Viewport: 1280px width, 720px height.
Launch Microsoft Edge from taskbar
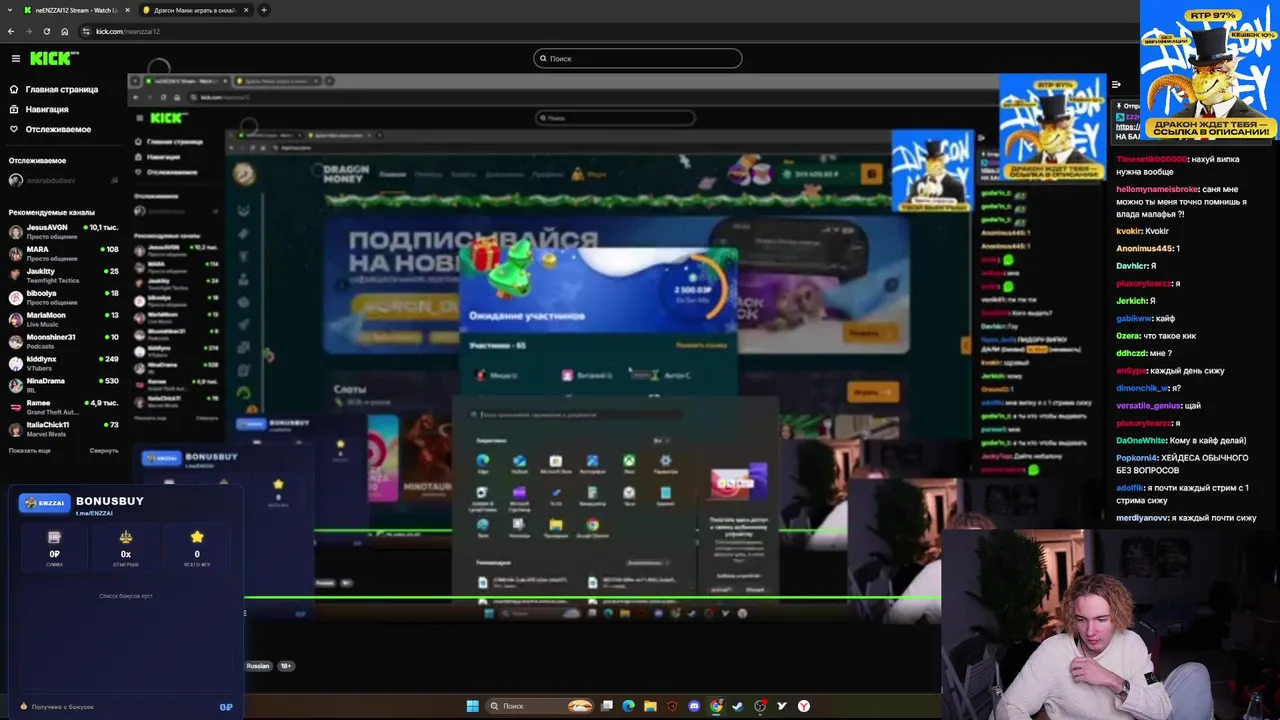coord(628,706)
